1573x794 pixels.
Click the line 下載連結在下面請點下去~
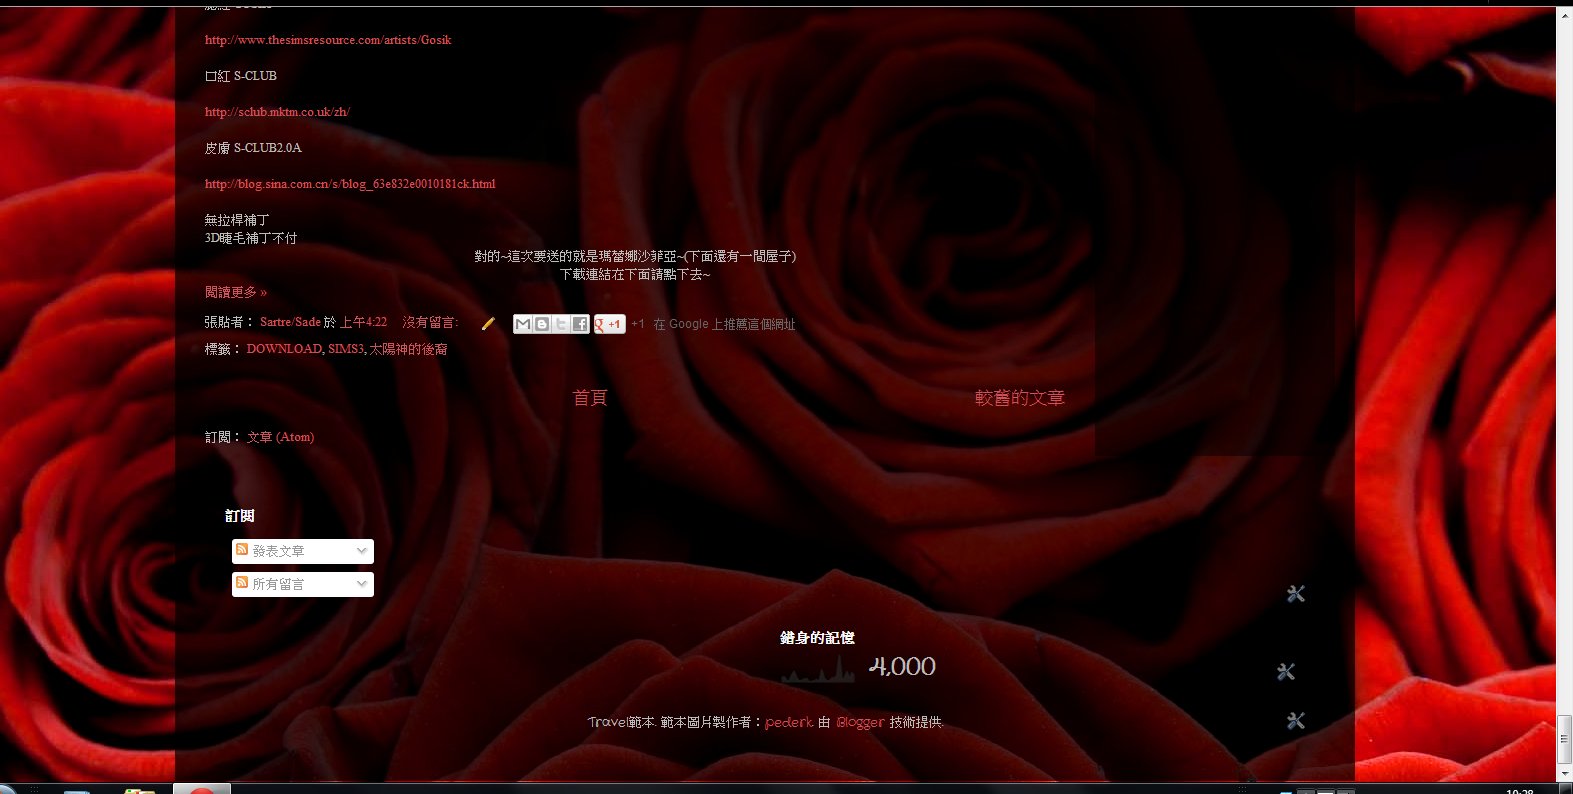point(635,274)
